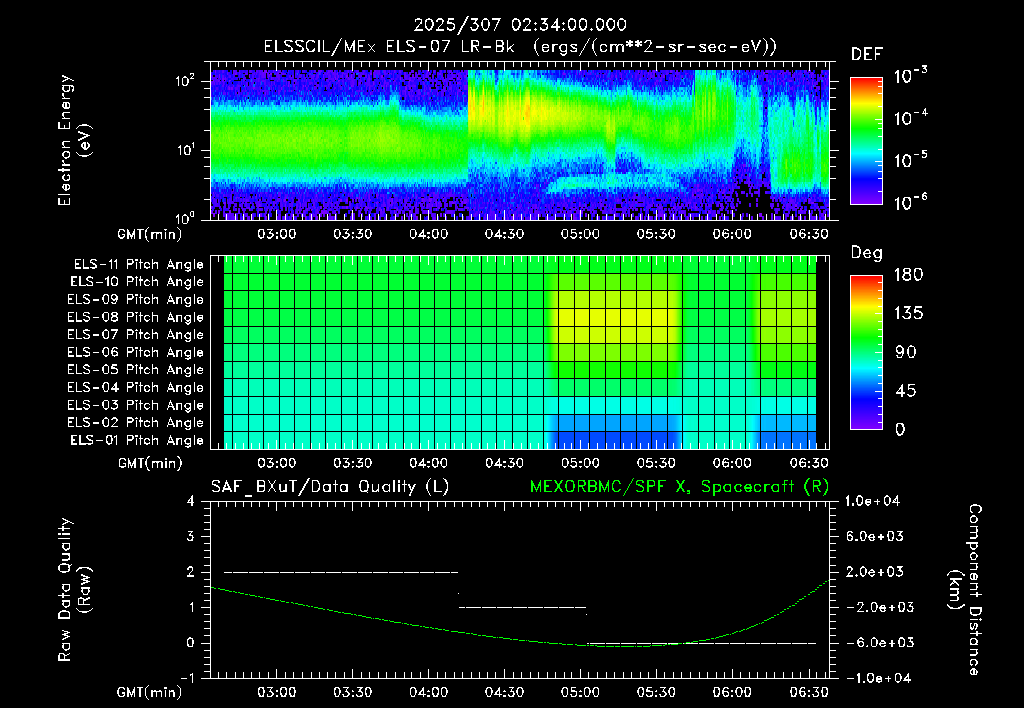Select the ELS-04 Pitch Angle row label

136,387
